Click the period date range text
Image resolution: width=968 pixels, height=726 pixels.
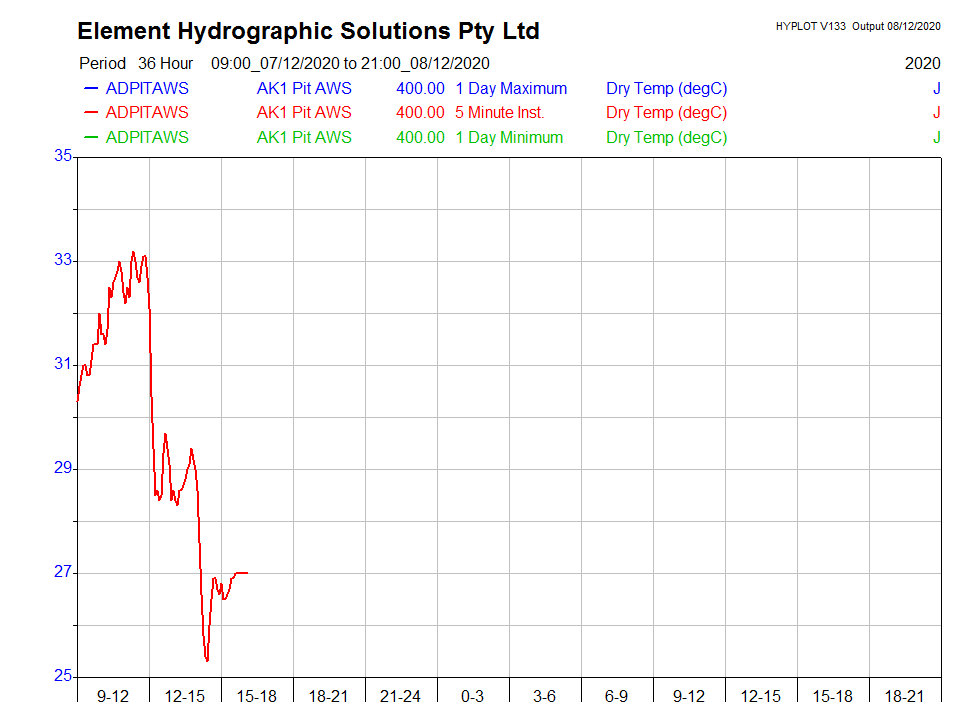coord(350,63)
